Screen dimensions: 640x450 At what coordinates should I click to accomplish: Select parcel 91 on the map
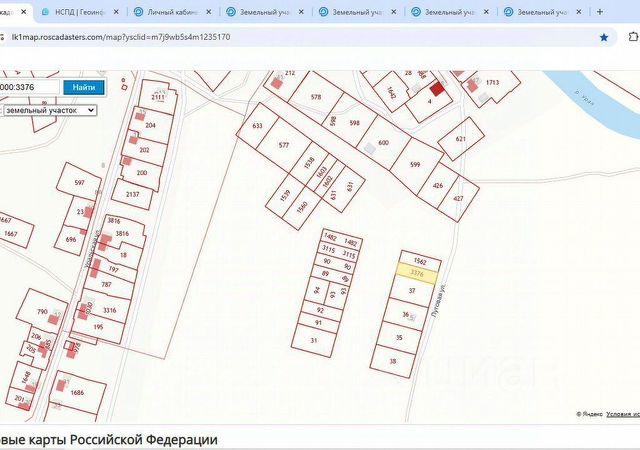coord(318,323)
